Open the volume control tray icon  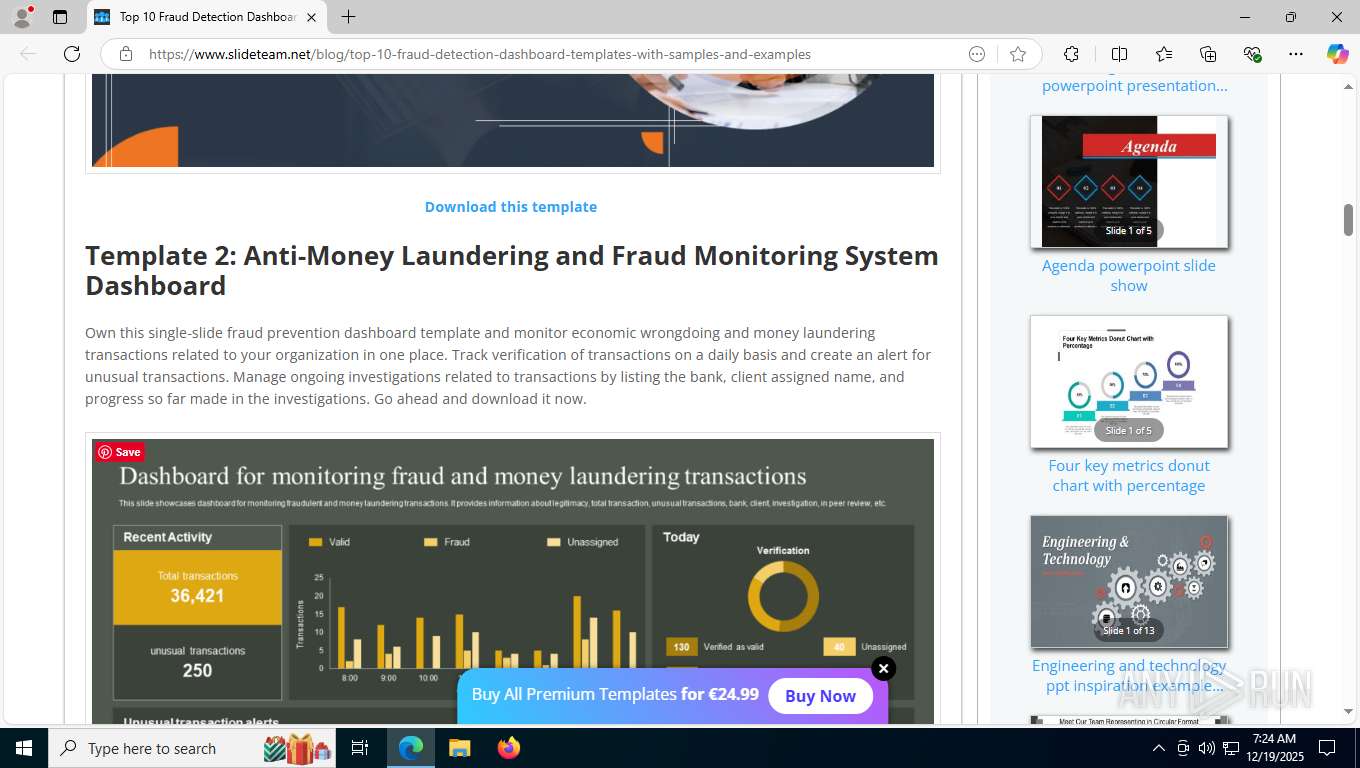(x=1206, y=748)
